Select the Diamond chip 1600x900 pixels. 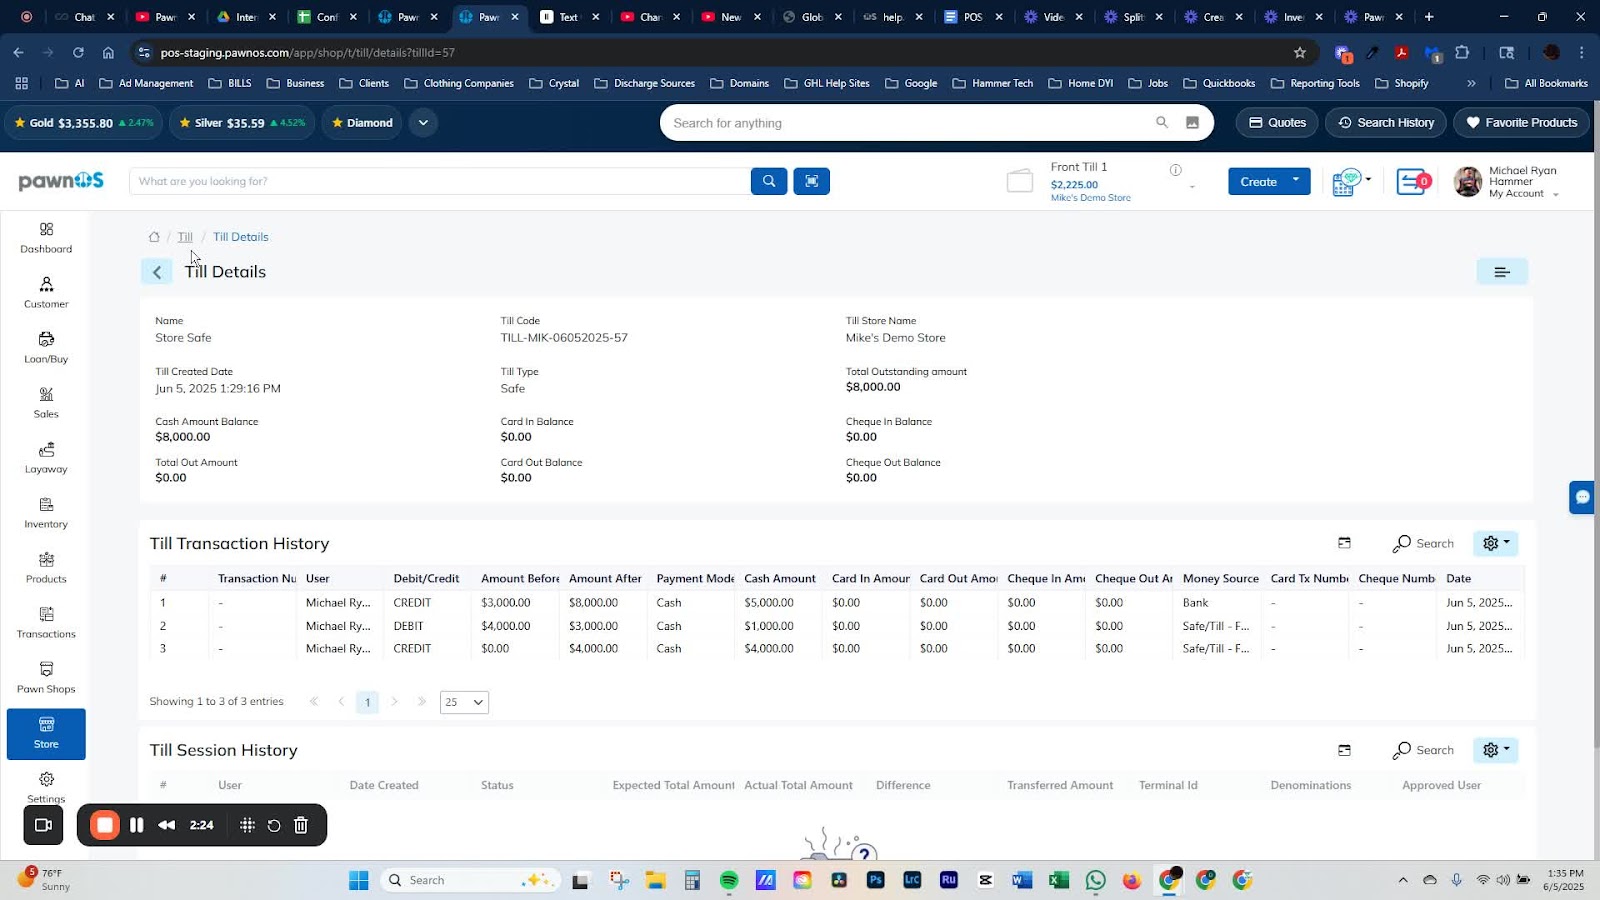[x=362, y=123]
